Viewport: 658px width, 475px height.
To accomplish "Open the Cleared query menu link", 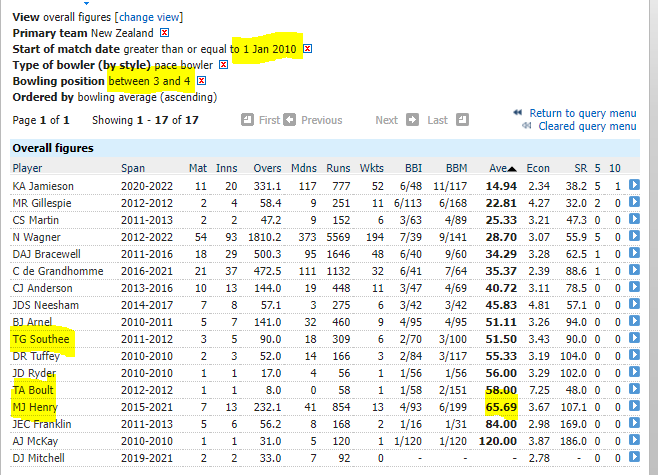I will click(x=586, y=126).
